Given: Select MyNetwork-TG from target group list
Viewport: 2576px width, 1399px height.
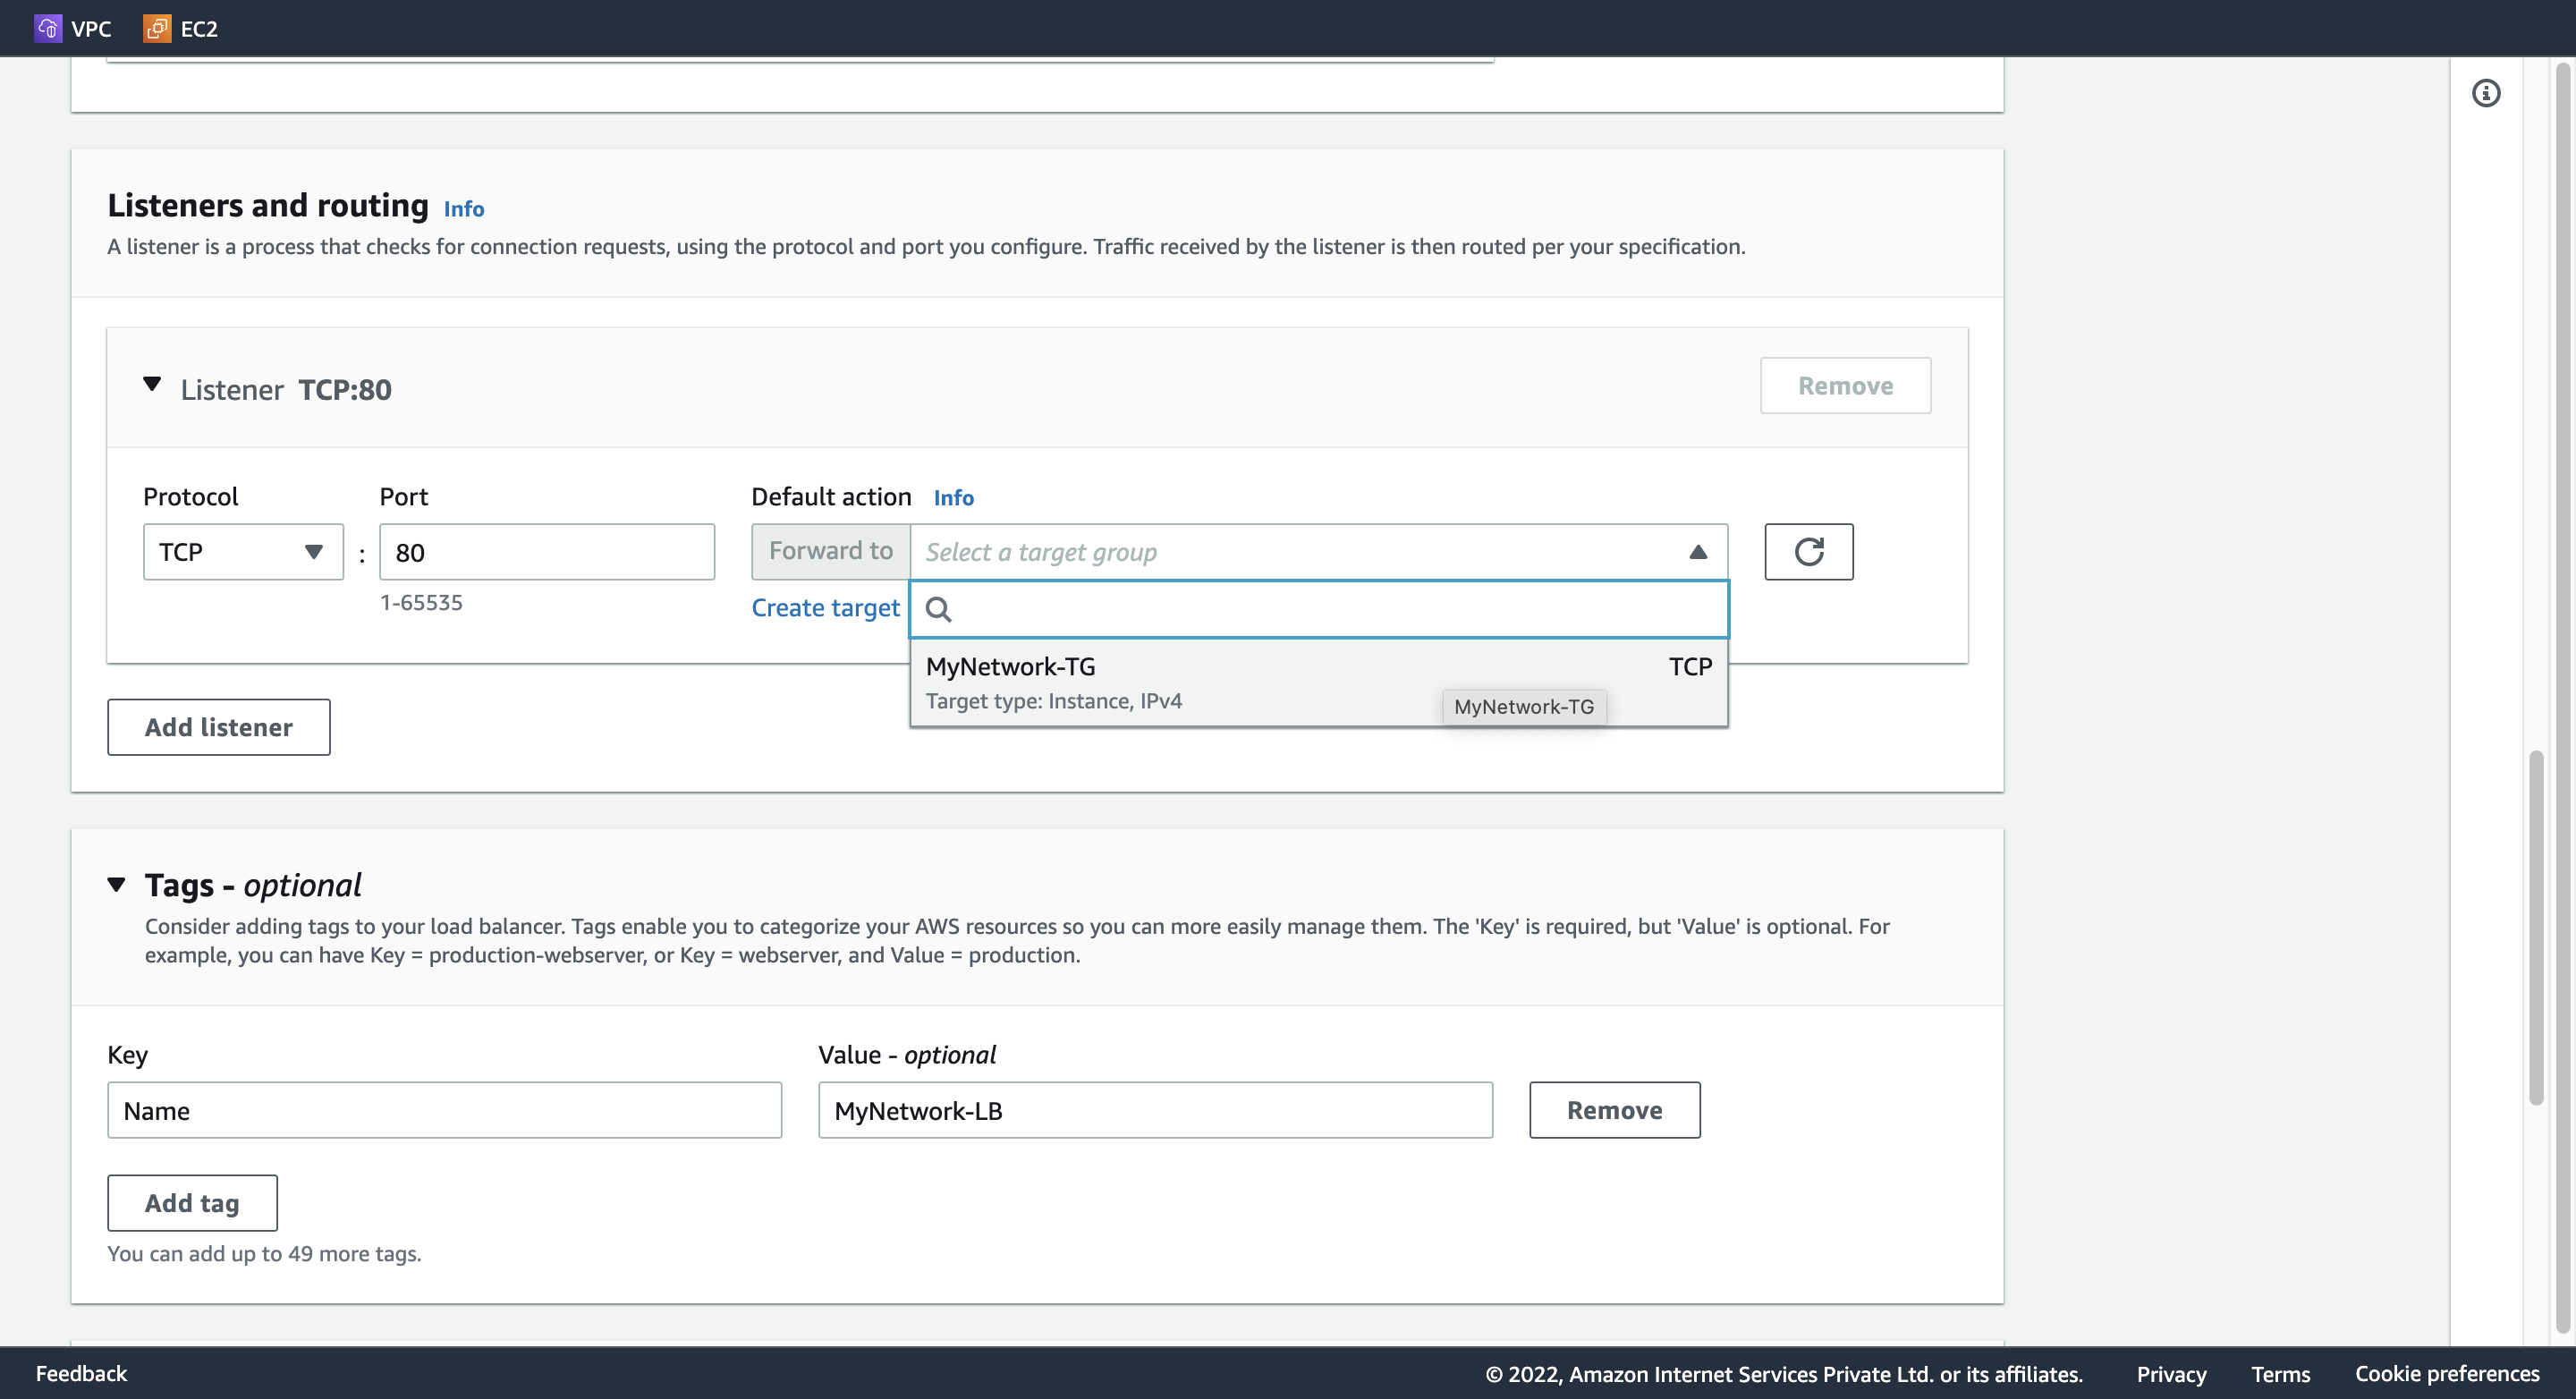Looking at the screenshot, I should tap(1318, 681).
